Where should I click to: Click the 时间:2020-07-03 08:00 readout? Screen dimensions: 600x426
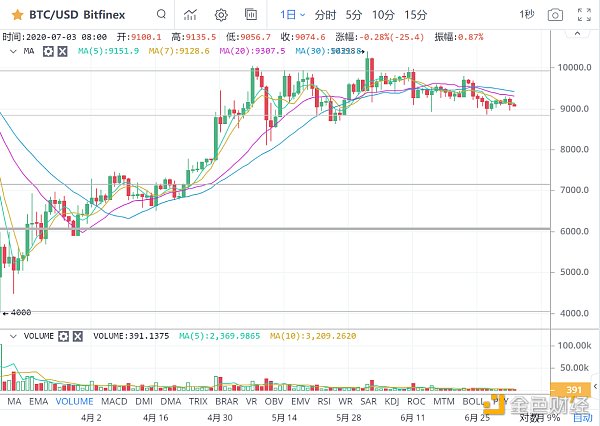55,37
